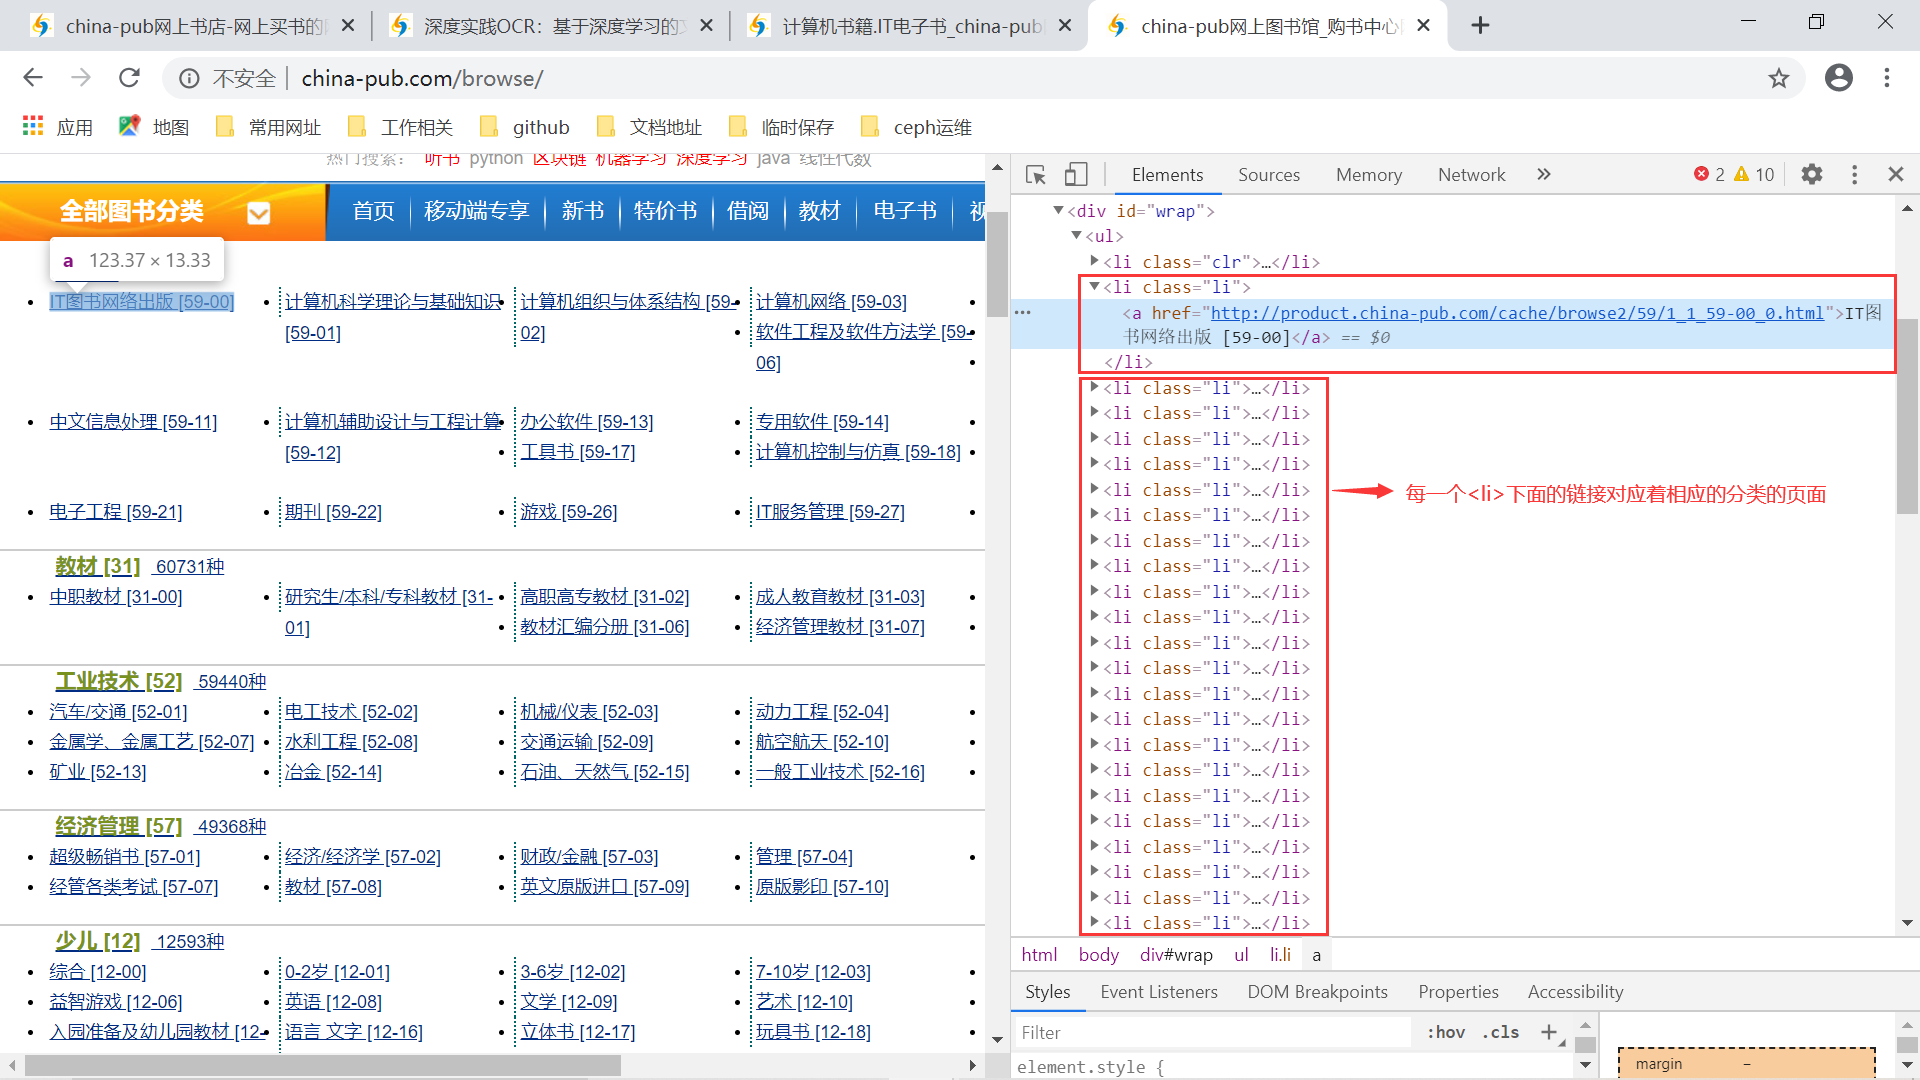Screen dimensions: 1920x1080
Task: Activate the DevTools inspect element tool
Action: [1036, 175]
